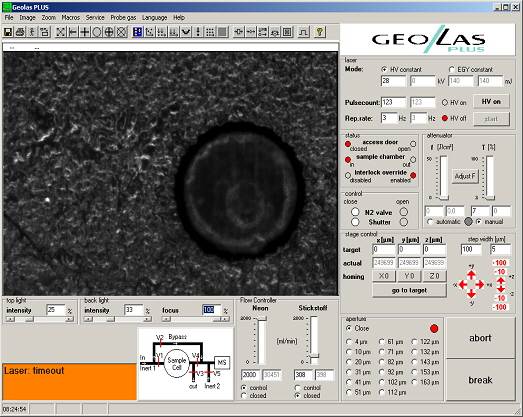Open the Language menu
The height and width of the screenshot is (417, 523).
pyautogui.click(x=154, y=18)
